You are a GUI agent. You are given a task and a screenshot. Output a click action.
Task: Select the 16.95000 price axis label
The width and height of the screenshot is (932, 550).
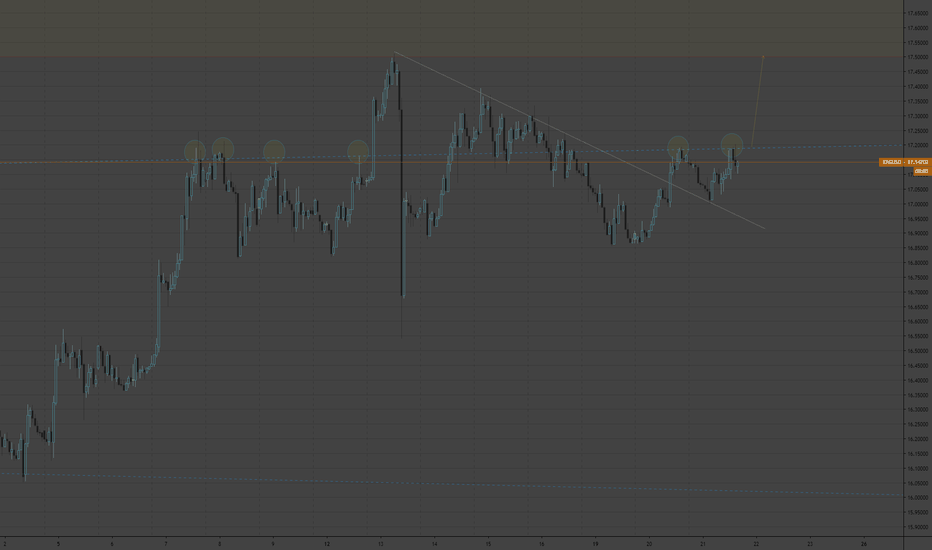(918, 219)
